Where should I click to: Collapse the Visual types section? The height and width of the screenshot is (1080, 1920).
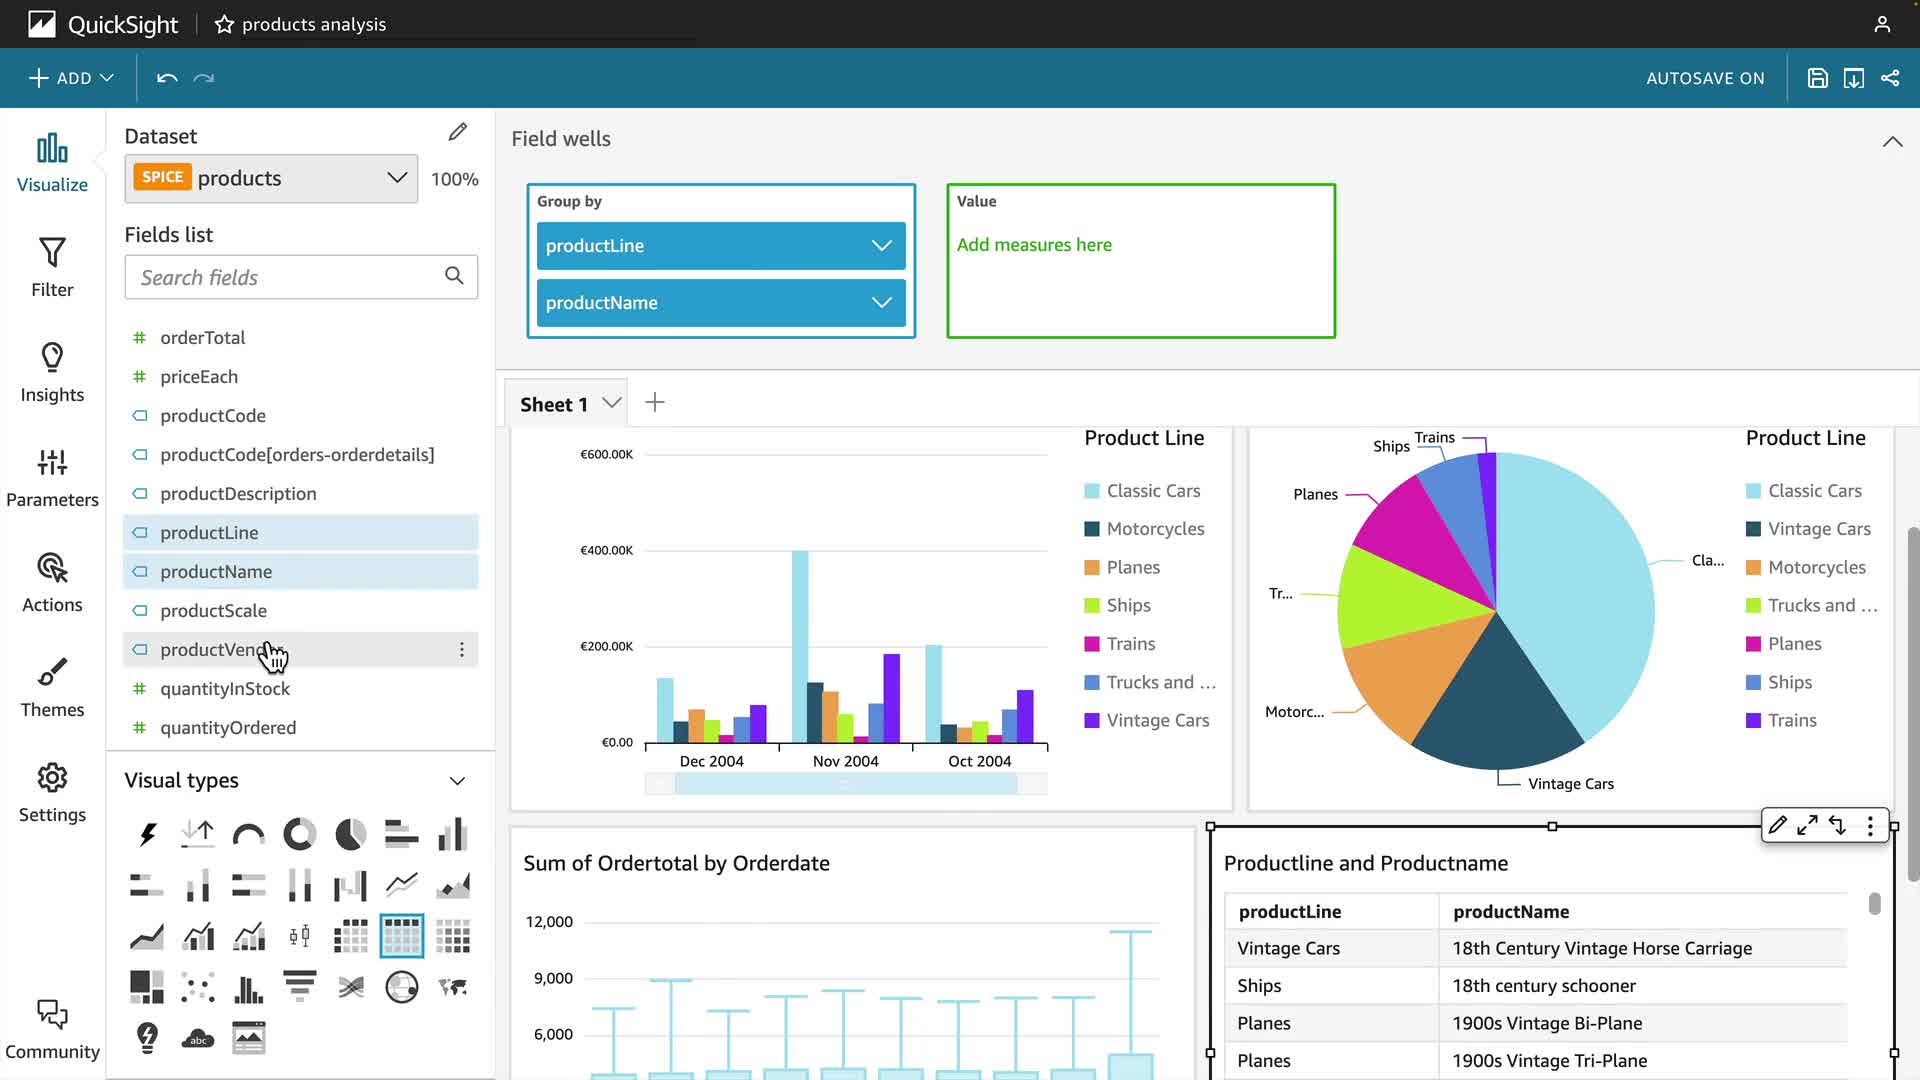(x=457, y=781)
